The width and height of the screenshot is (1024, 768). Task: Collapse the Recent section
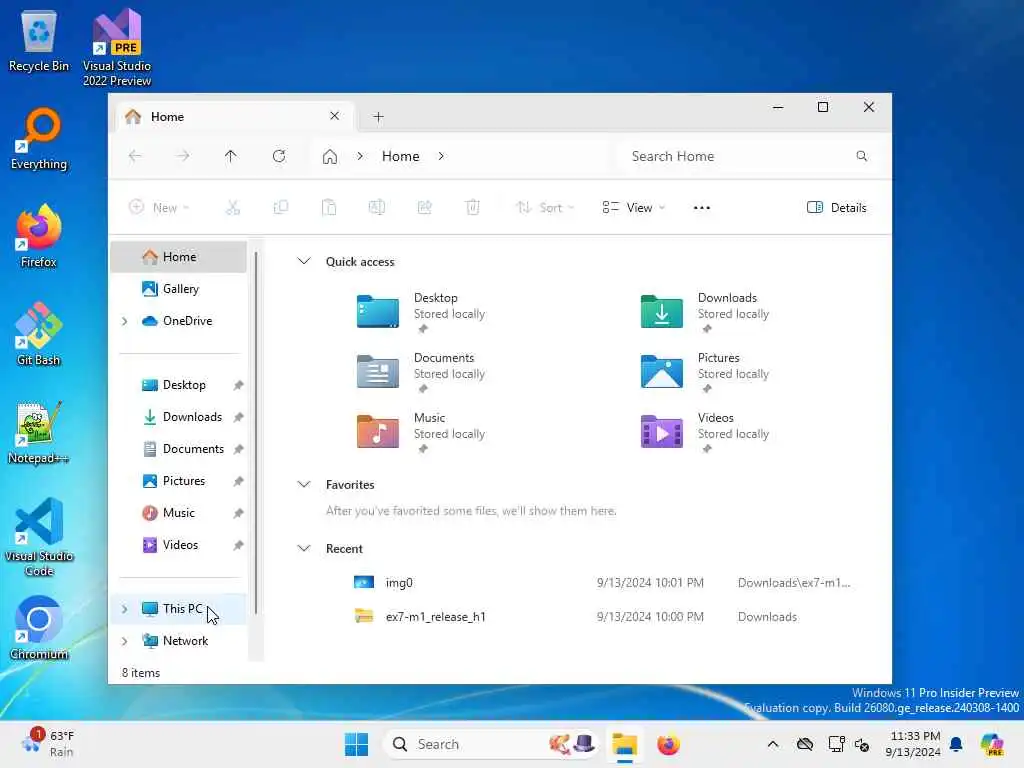[x=304, y=549]
